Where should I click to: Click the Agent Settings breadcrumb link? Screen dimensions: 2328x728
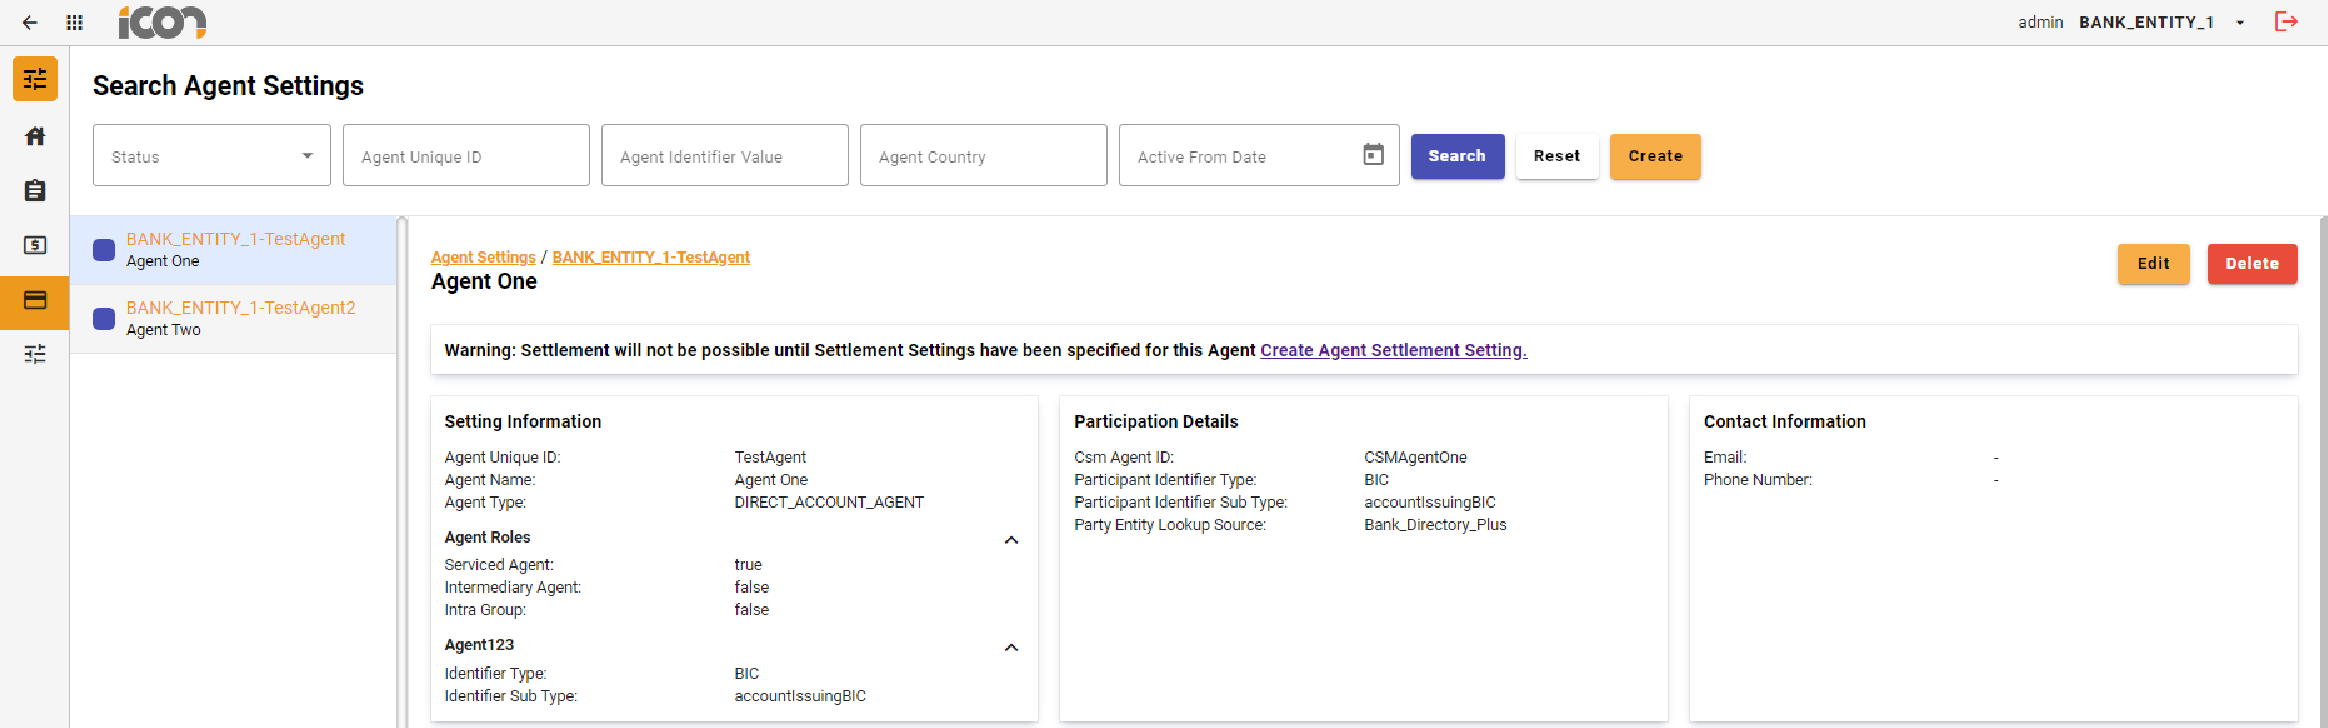click(483, 257)
